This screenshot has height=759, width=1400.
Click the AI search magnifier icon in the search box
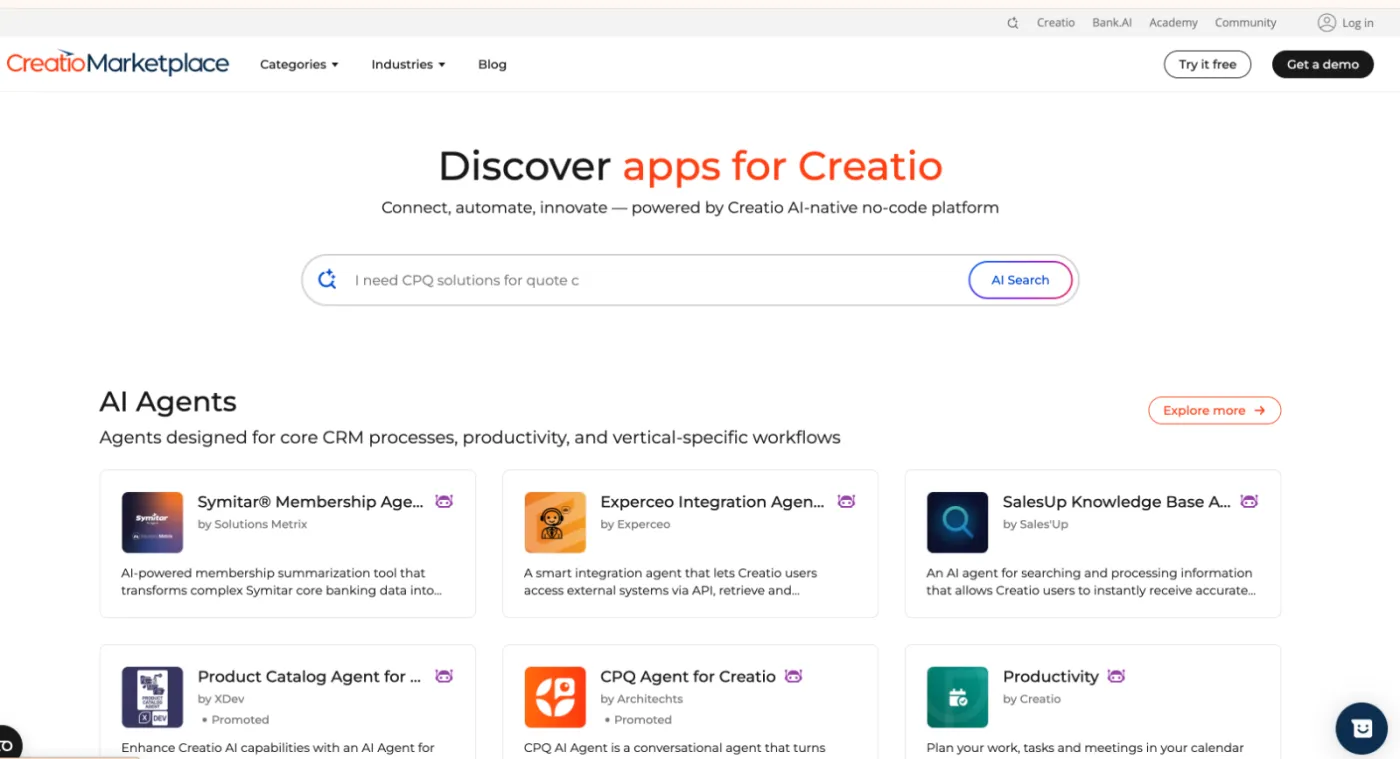click(327, 280)
